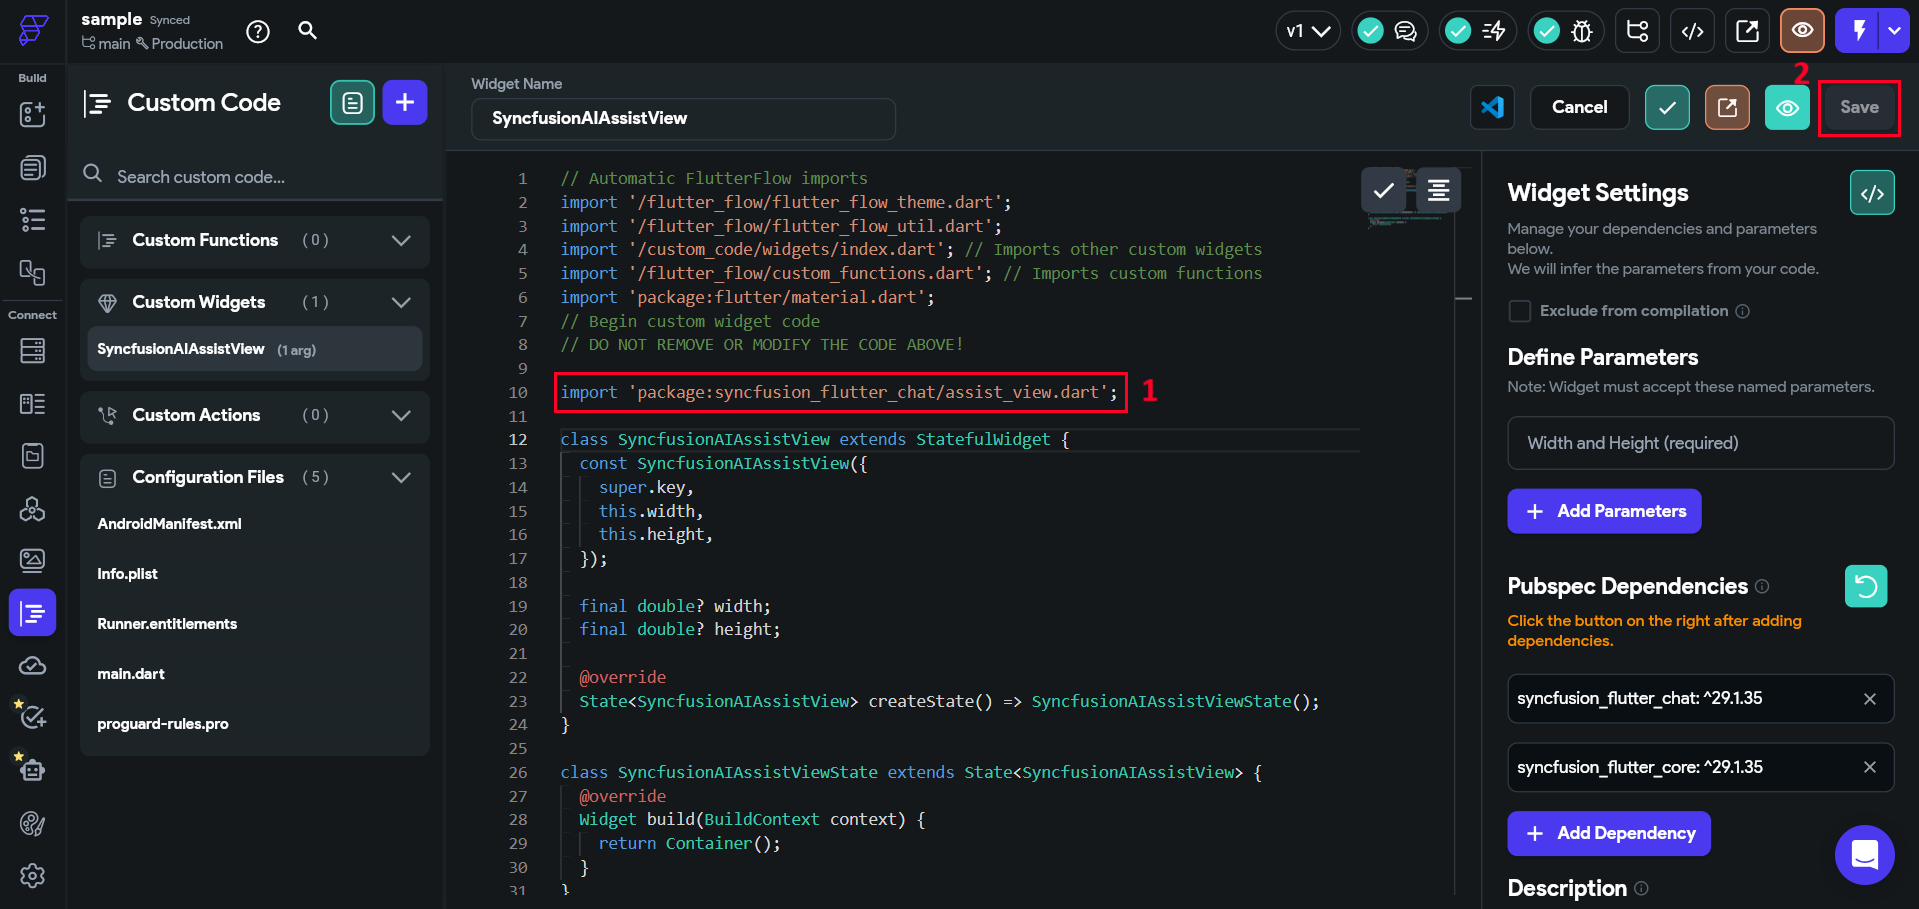Refresh Pubspec Dependencies with the reload icon

1866,586
